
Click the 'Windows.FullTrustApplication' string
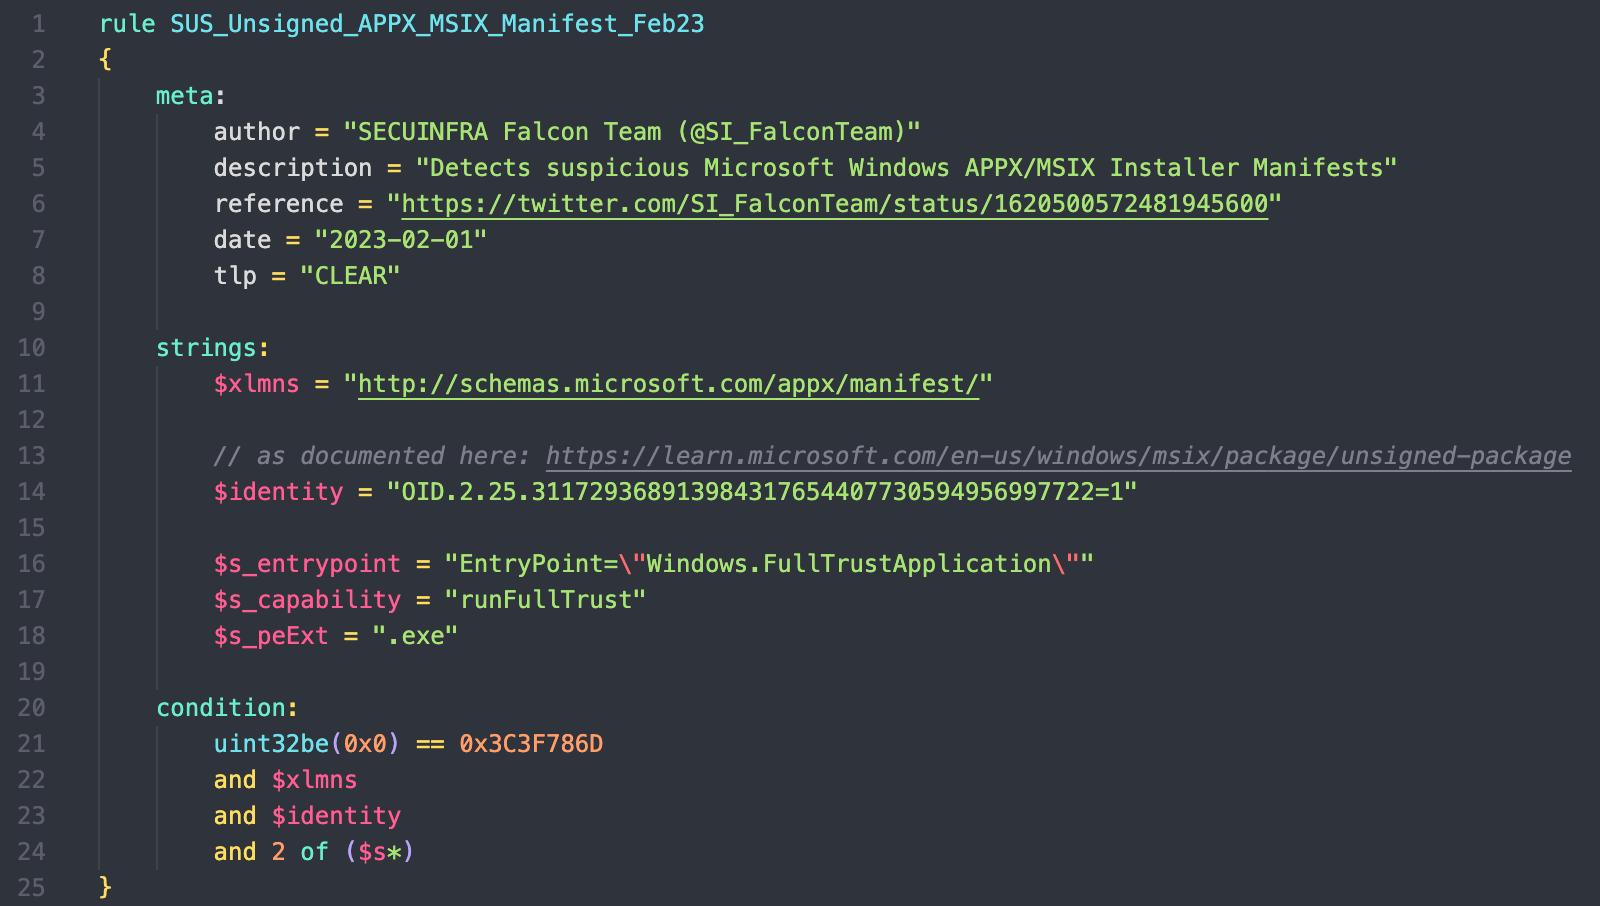point(849,564)
